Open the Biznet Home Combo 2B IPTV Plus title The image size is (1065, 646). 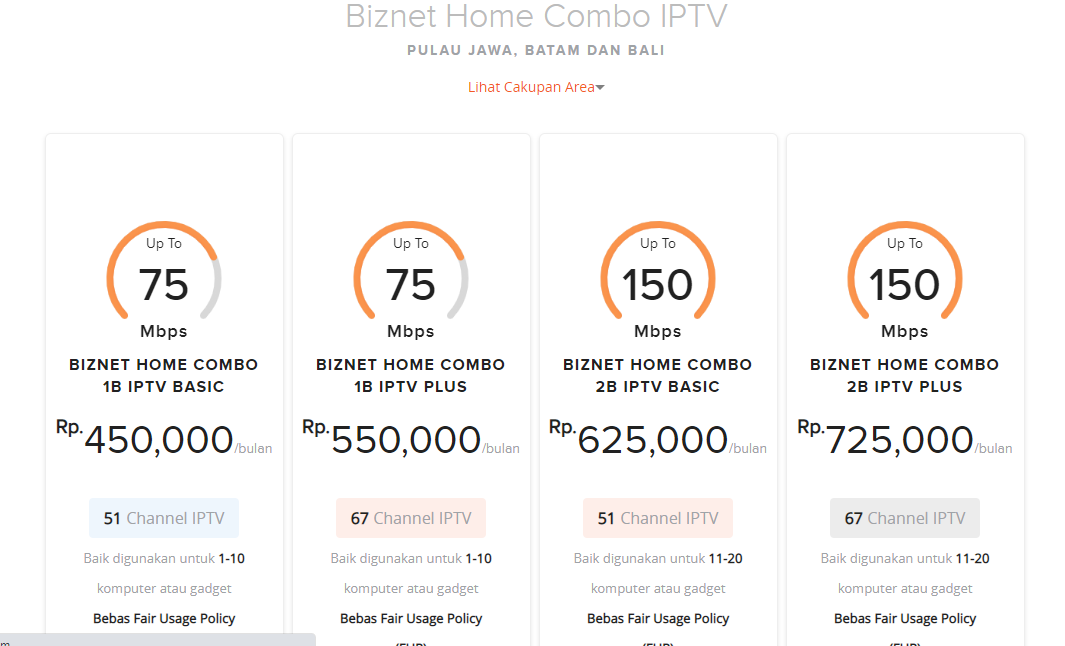[905, 376]
